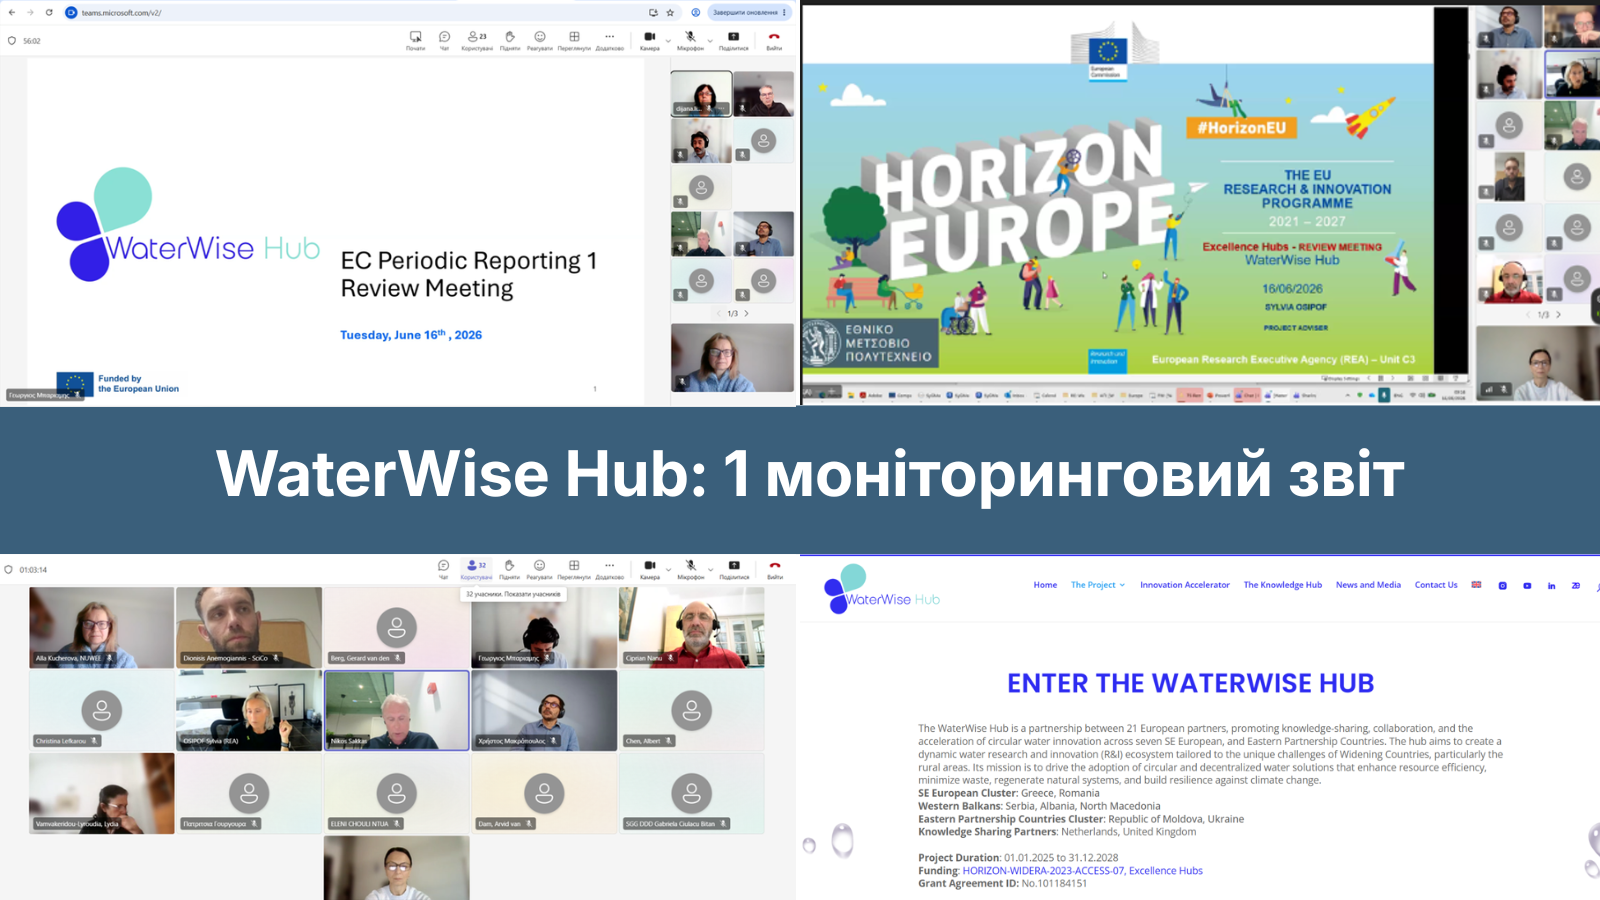Image resolution: width=1600 pixels, height=900 pixels.
Task: Open Переглянути view options in the 56:02 meeting
Action: point(574,40)
